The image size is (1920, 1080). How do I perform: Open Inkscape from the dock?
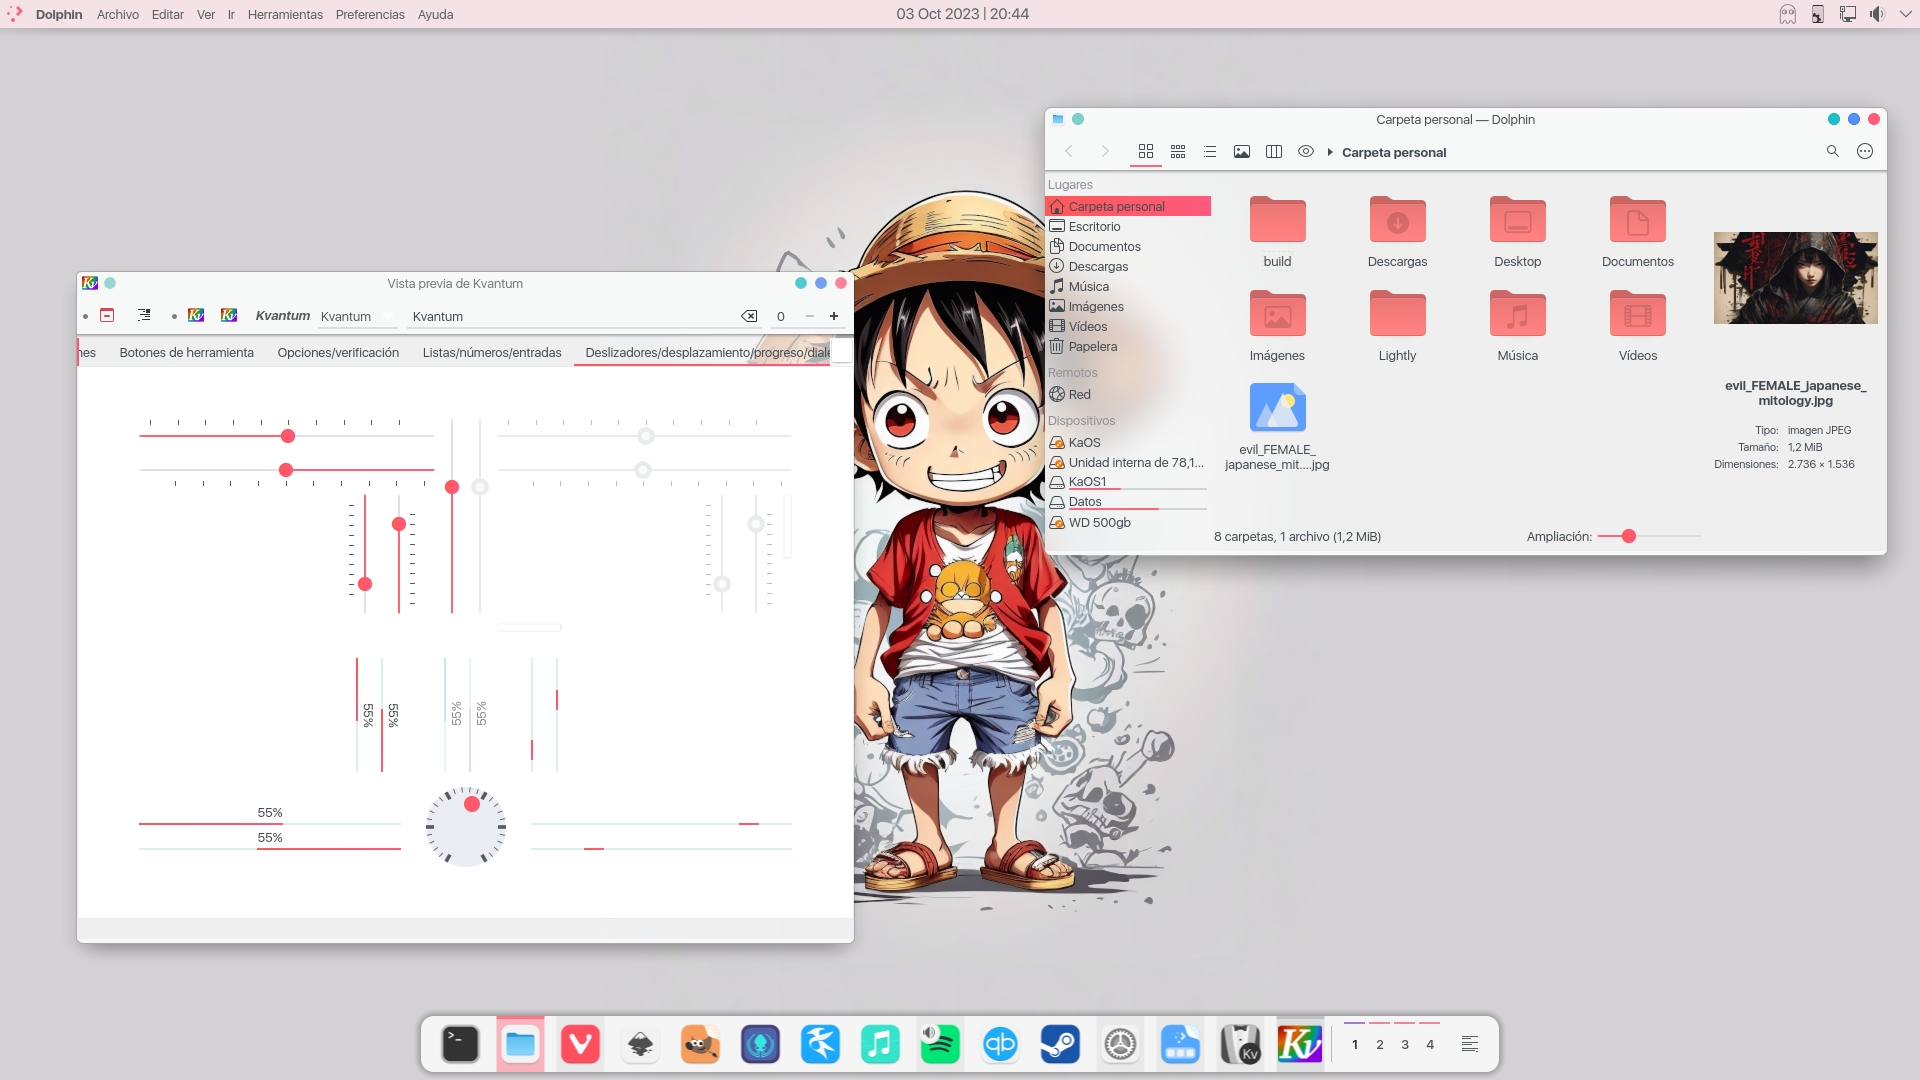pos(640,1044)
